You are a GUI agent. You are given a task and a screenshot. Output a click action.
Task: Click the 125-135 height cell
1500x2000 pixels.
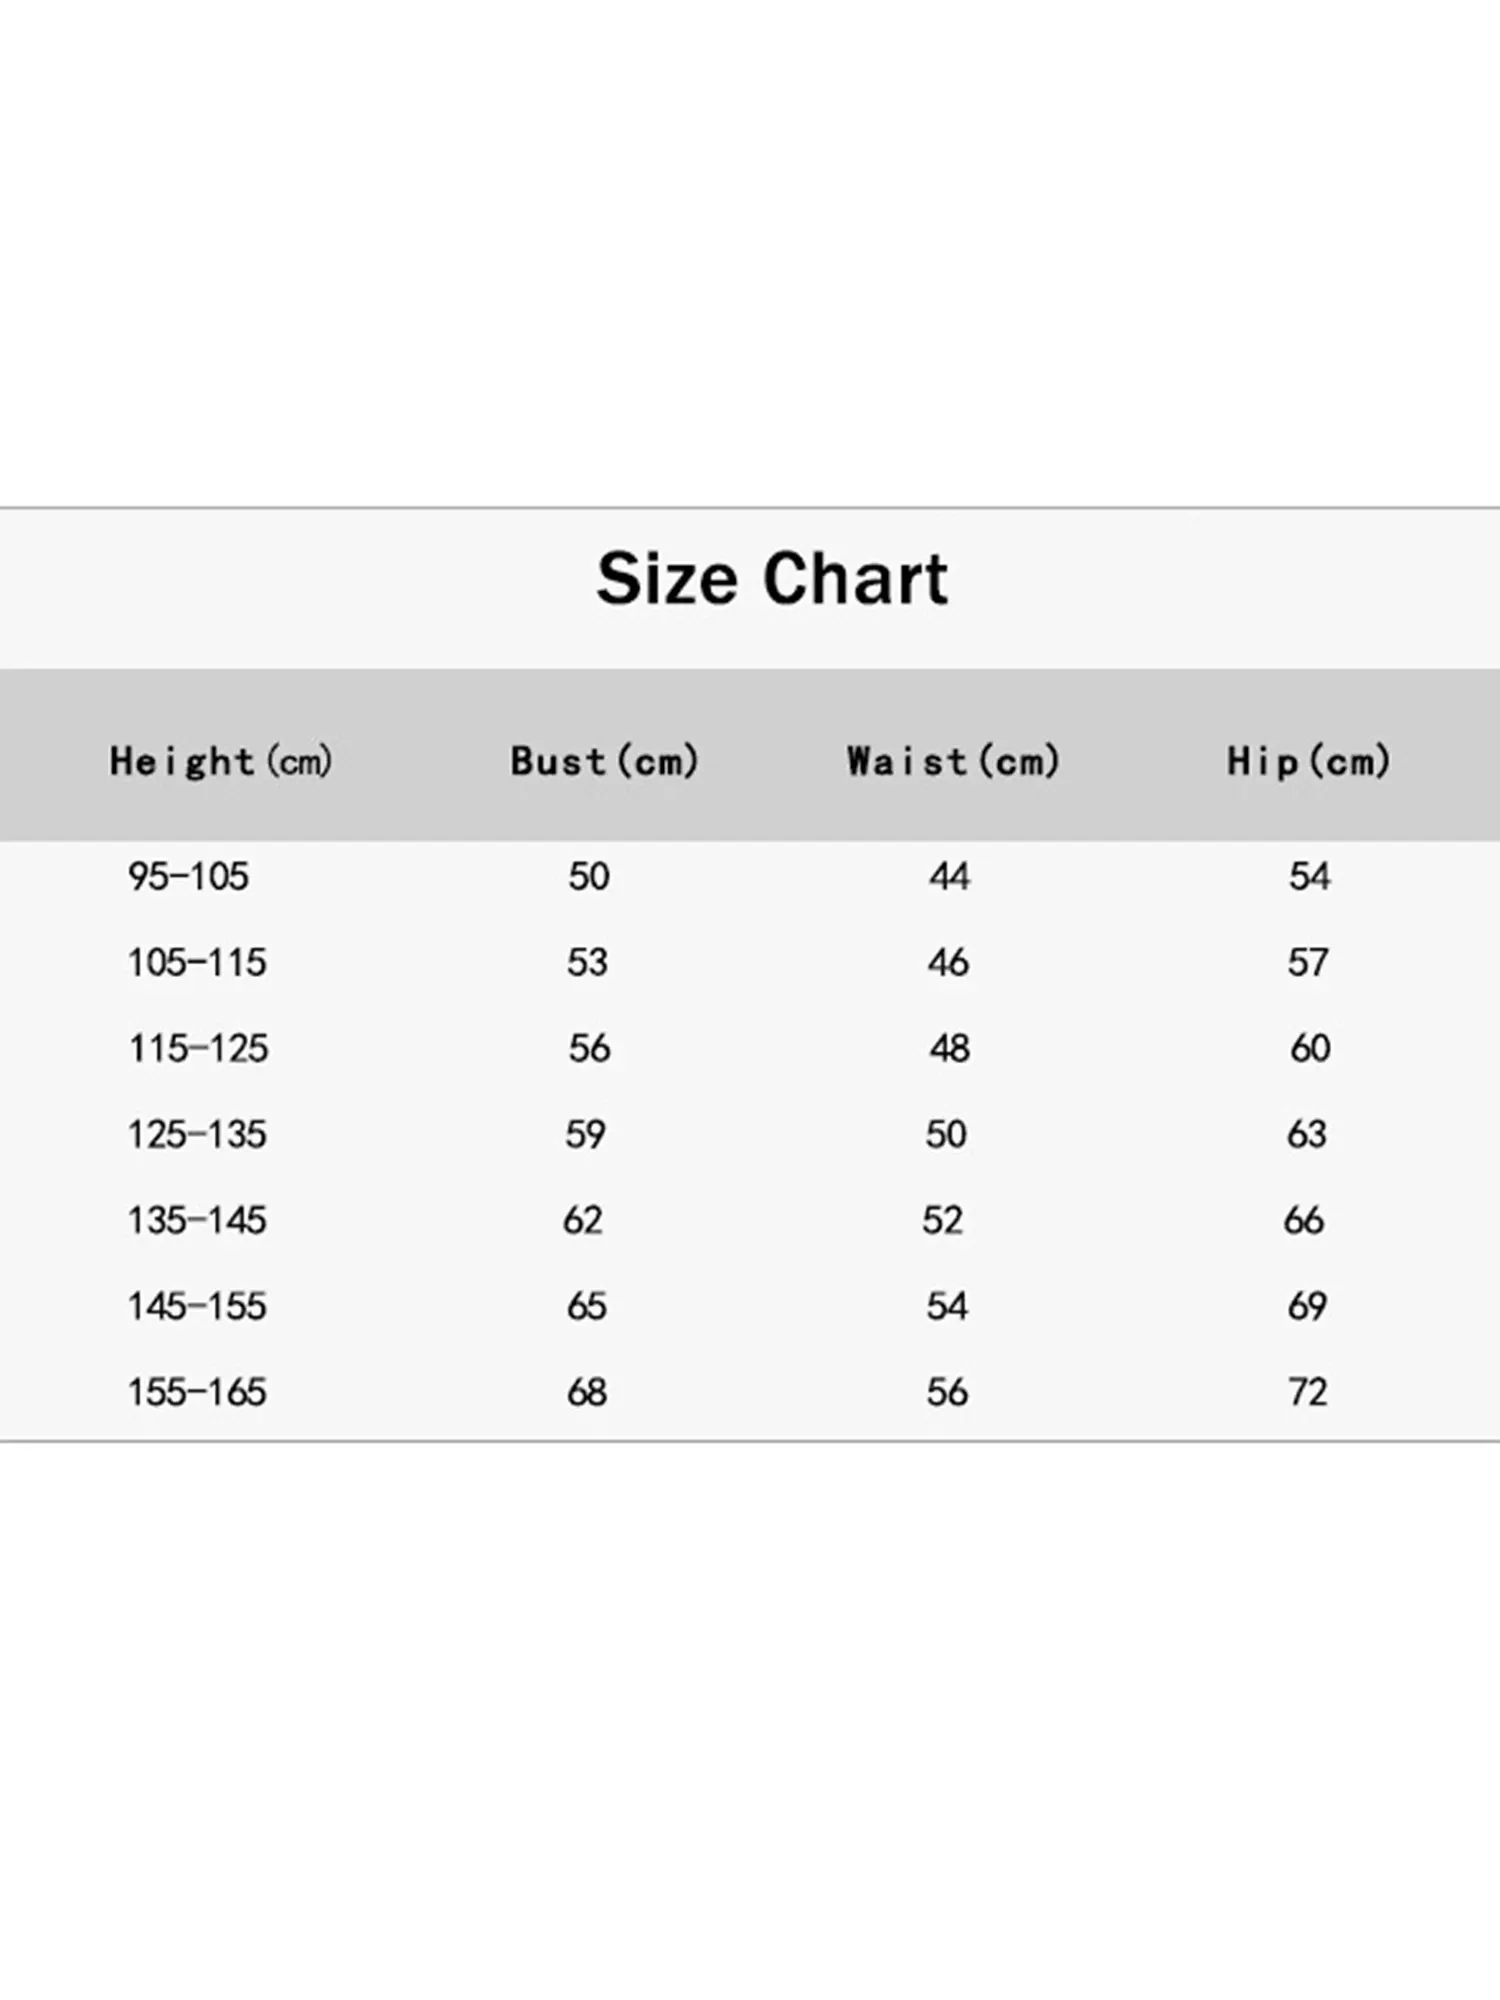[x=197, y=1135]
